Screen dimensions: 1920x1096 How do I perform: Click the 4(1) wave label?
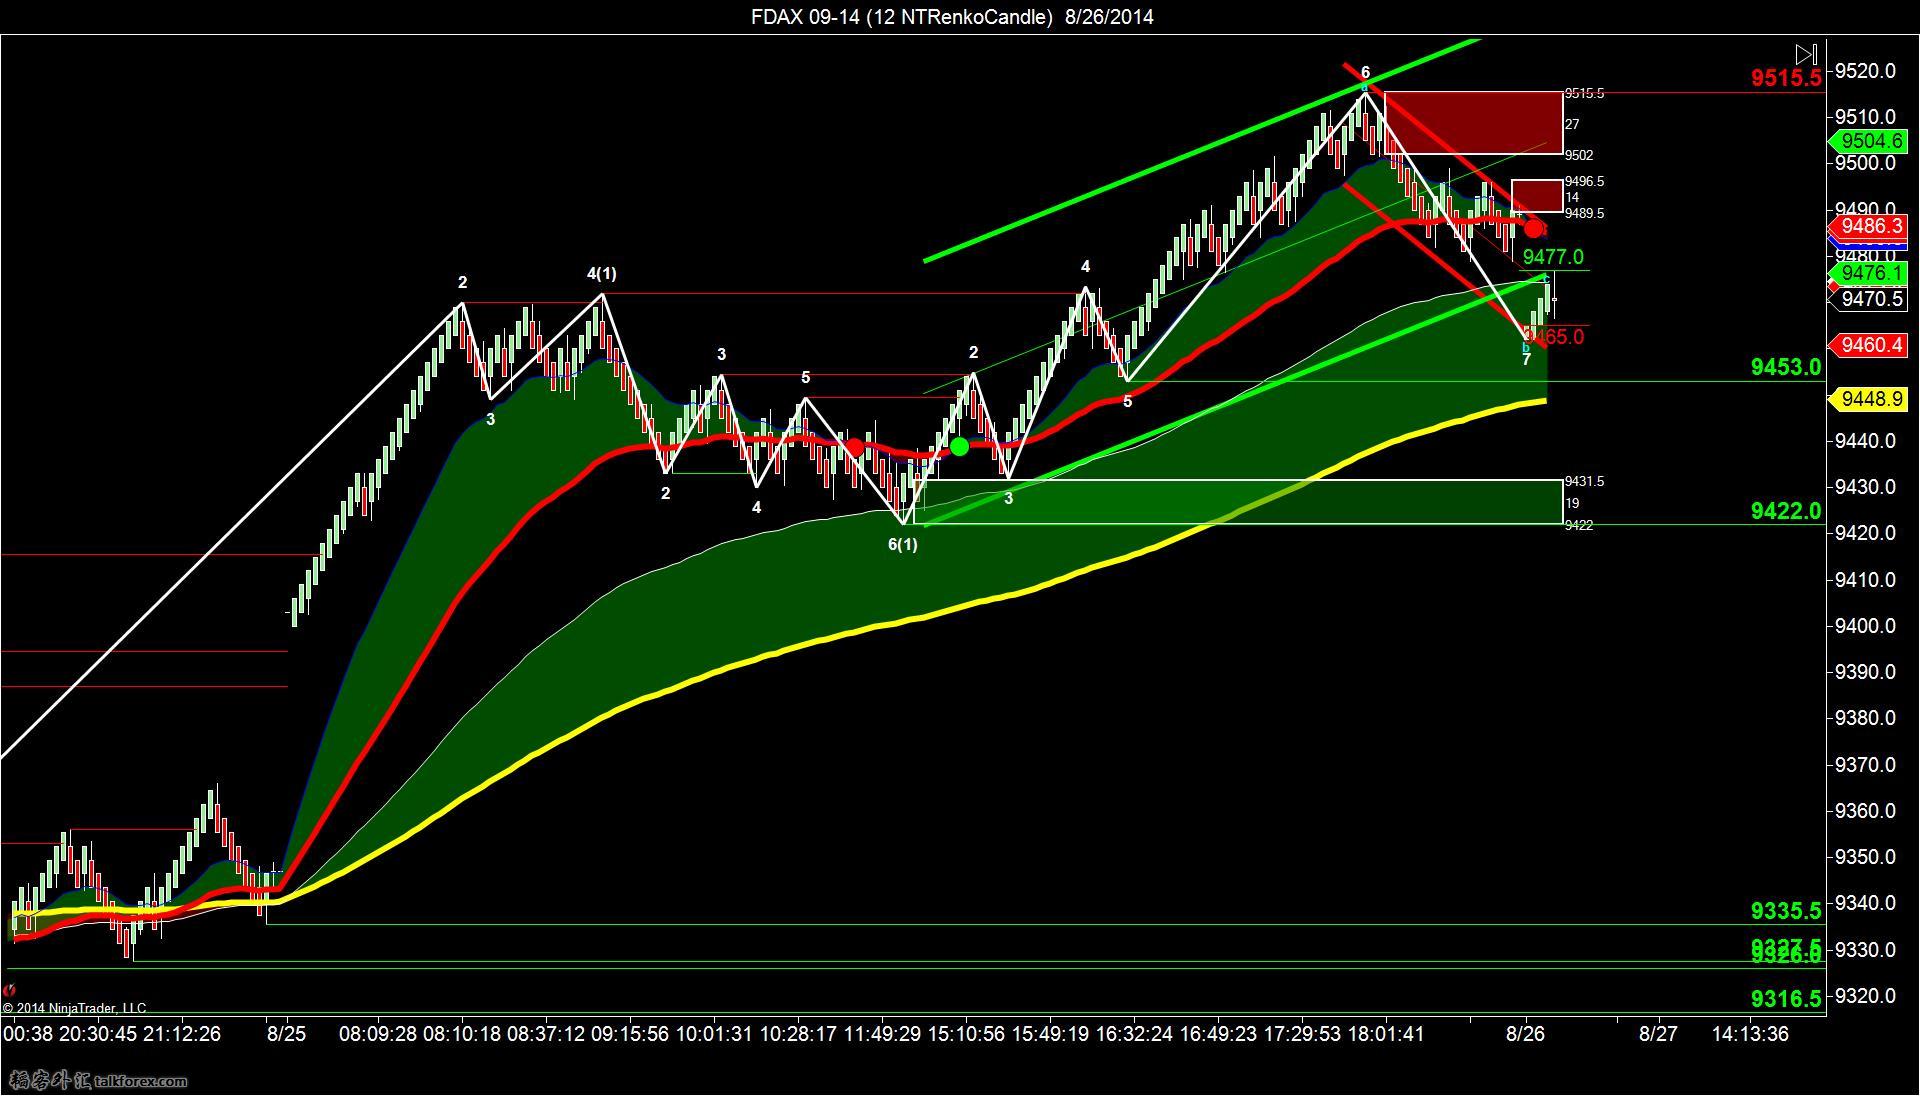601,274
